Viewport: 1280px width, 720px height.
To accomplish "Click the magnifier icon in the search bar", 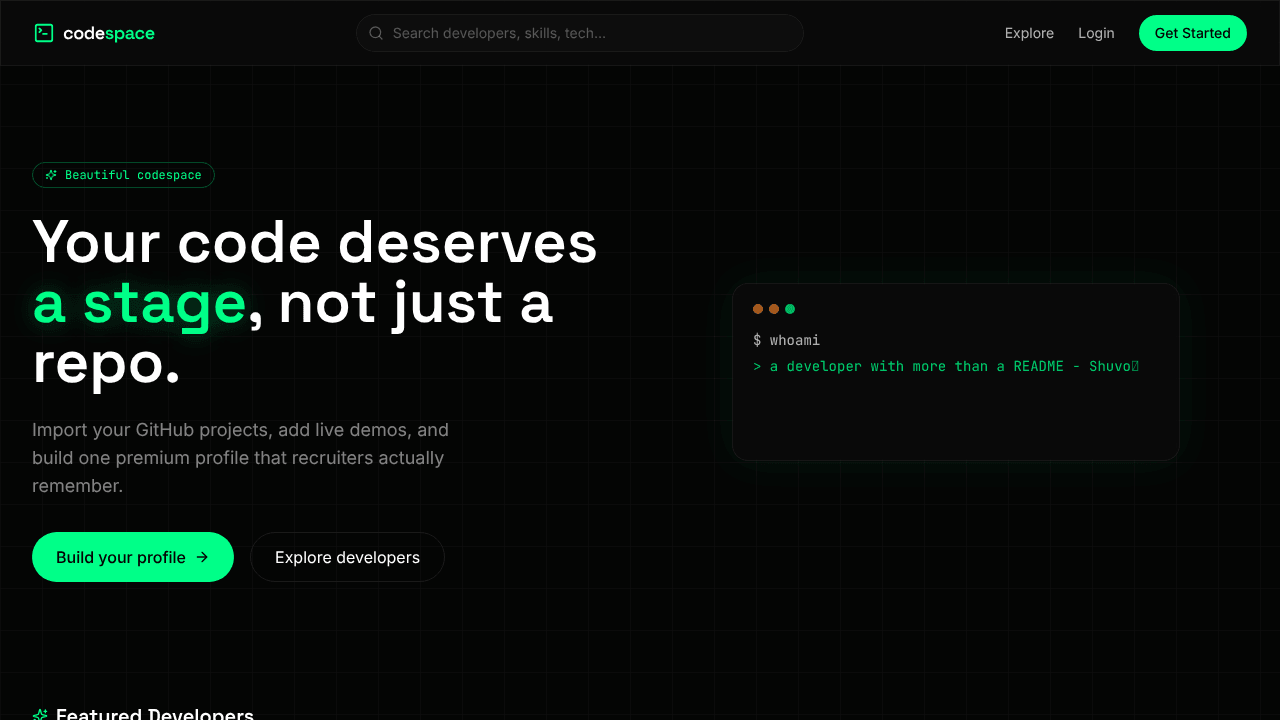I will pyautogui.click(x=376, y=33).
